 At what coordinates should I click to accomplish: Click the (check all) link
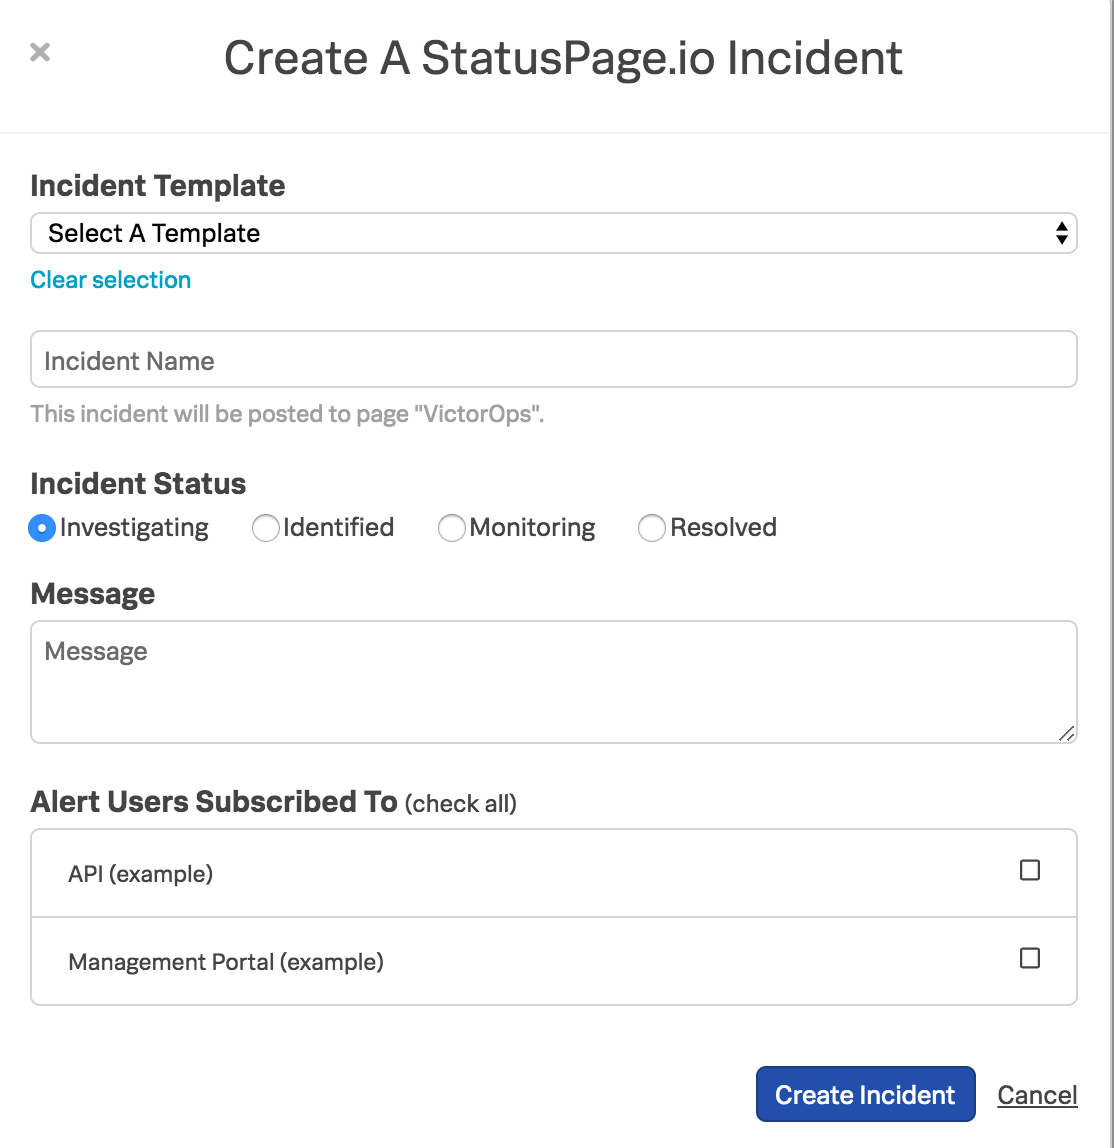click(x=460, y=803)
